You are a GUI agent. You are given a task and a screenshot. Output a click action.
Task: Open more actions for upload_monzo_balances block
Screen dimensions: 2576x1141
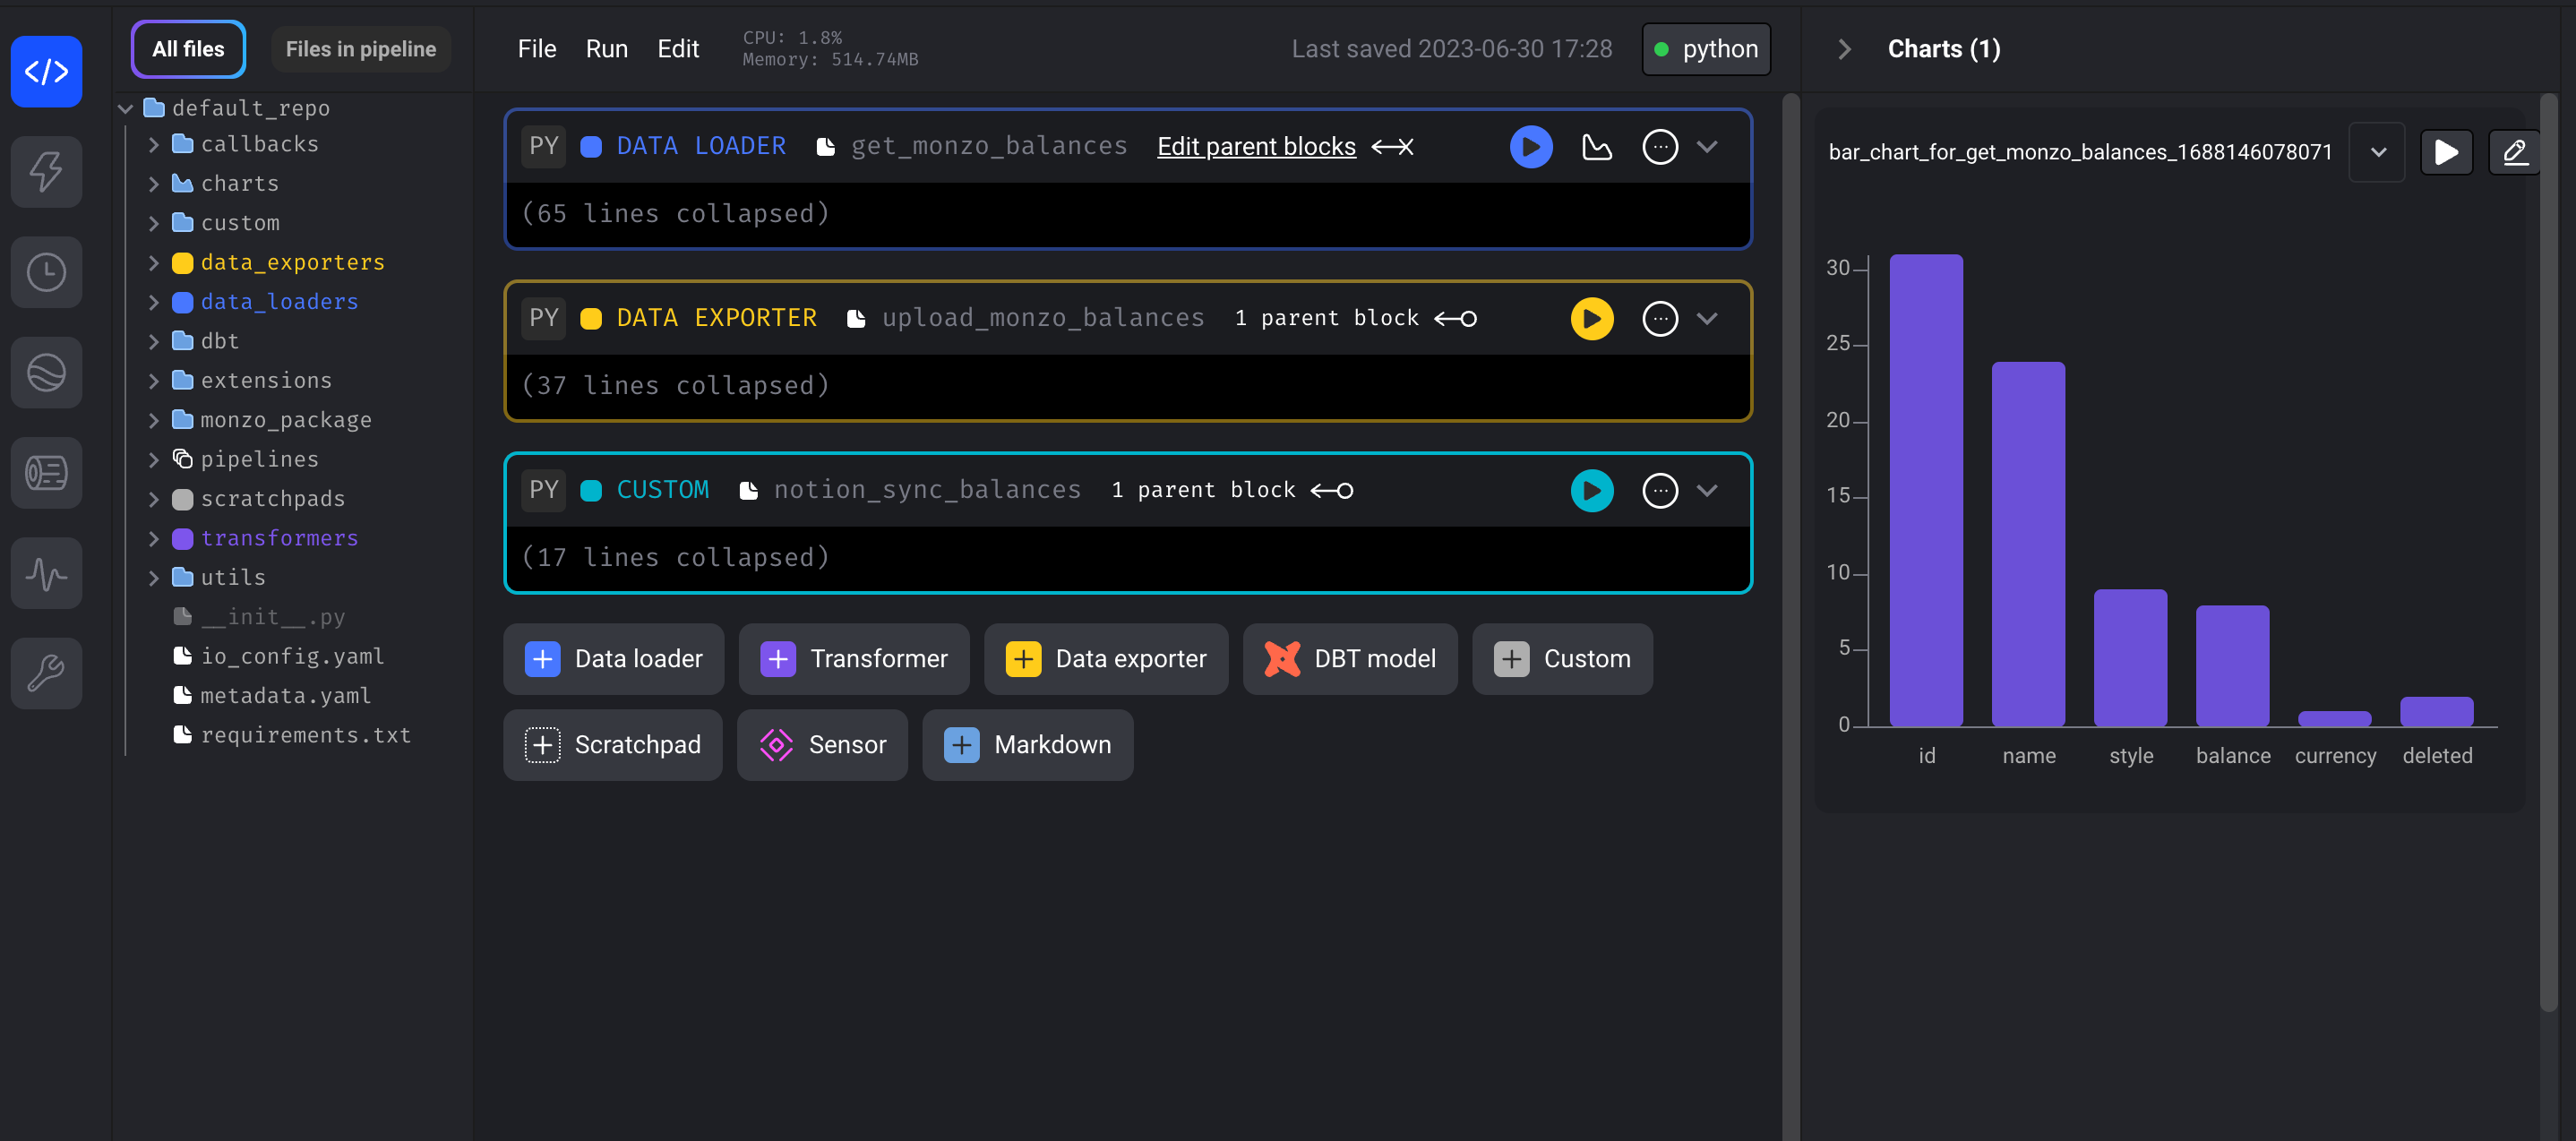[x=1660, y=318]
